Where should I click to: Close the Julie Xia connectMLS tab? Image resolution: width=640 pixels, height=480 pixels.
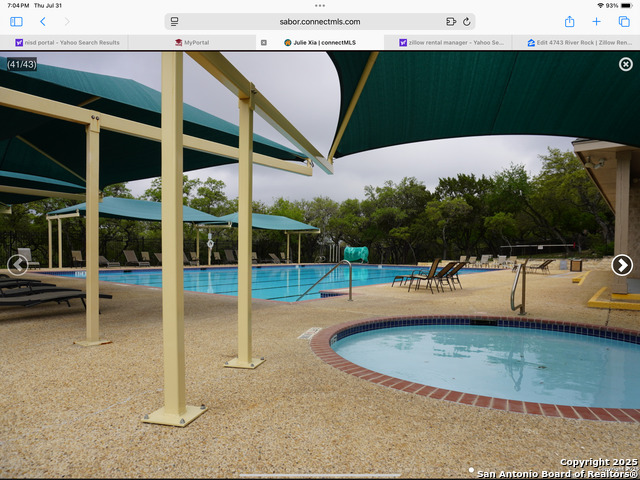(263, 43)
